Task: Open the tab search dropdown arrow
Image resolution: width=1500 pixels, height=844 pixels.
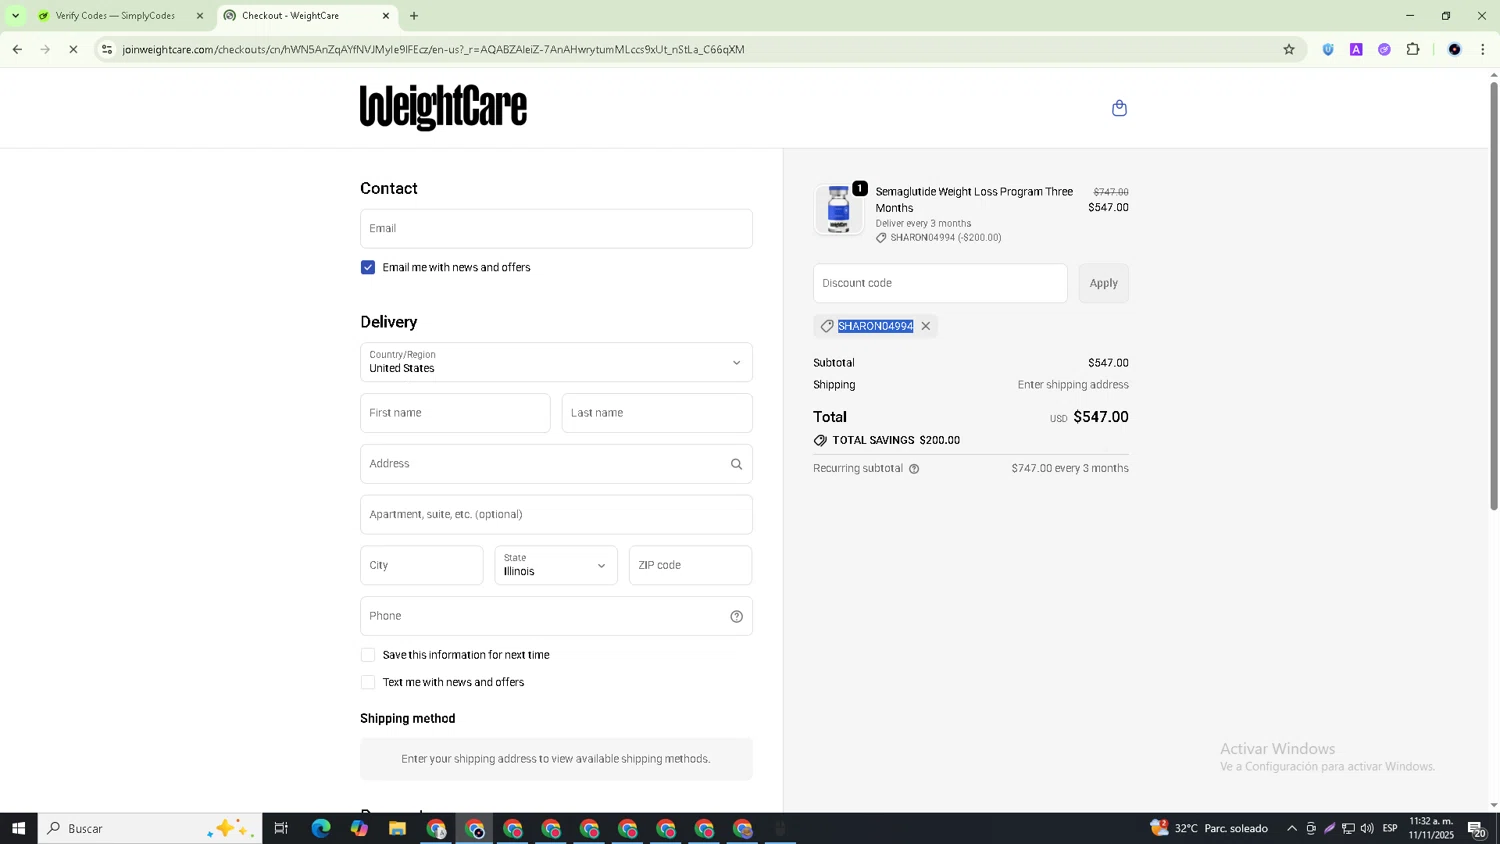Action: click(x=15, y=16)
